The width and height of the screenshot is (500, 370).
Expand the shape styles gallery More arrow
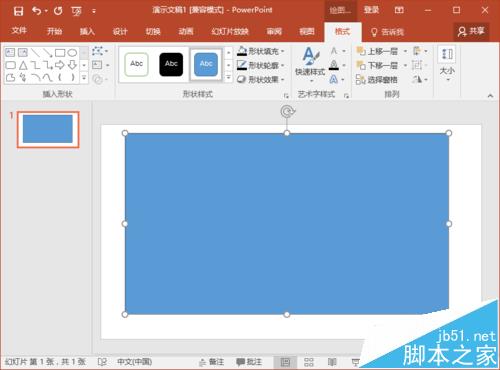(228, 78)
